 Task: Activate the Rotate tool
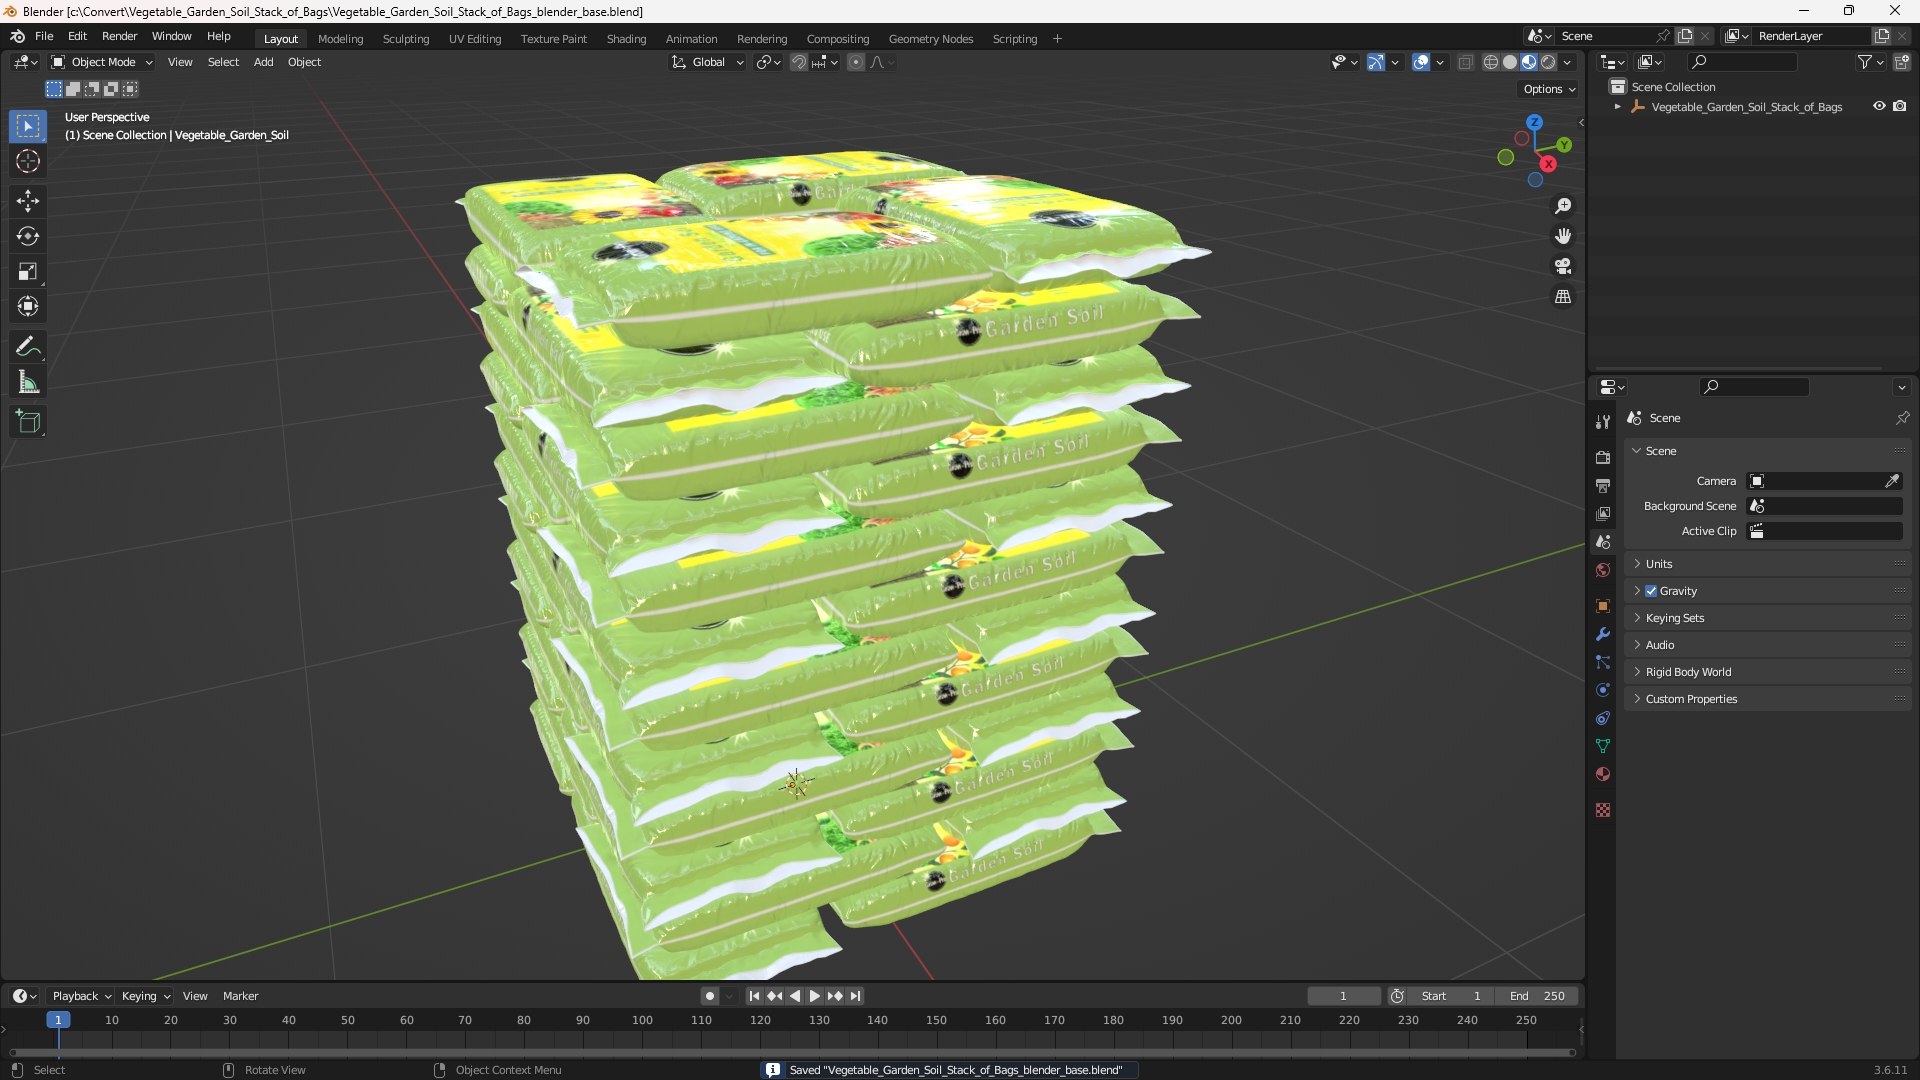point(28,236)
